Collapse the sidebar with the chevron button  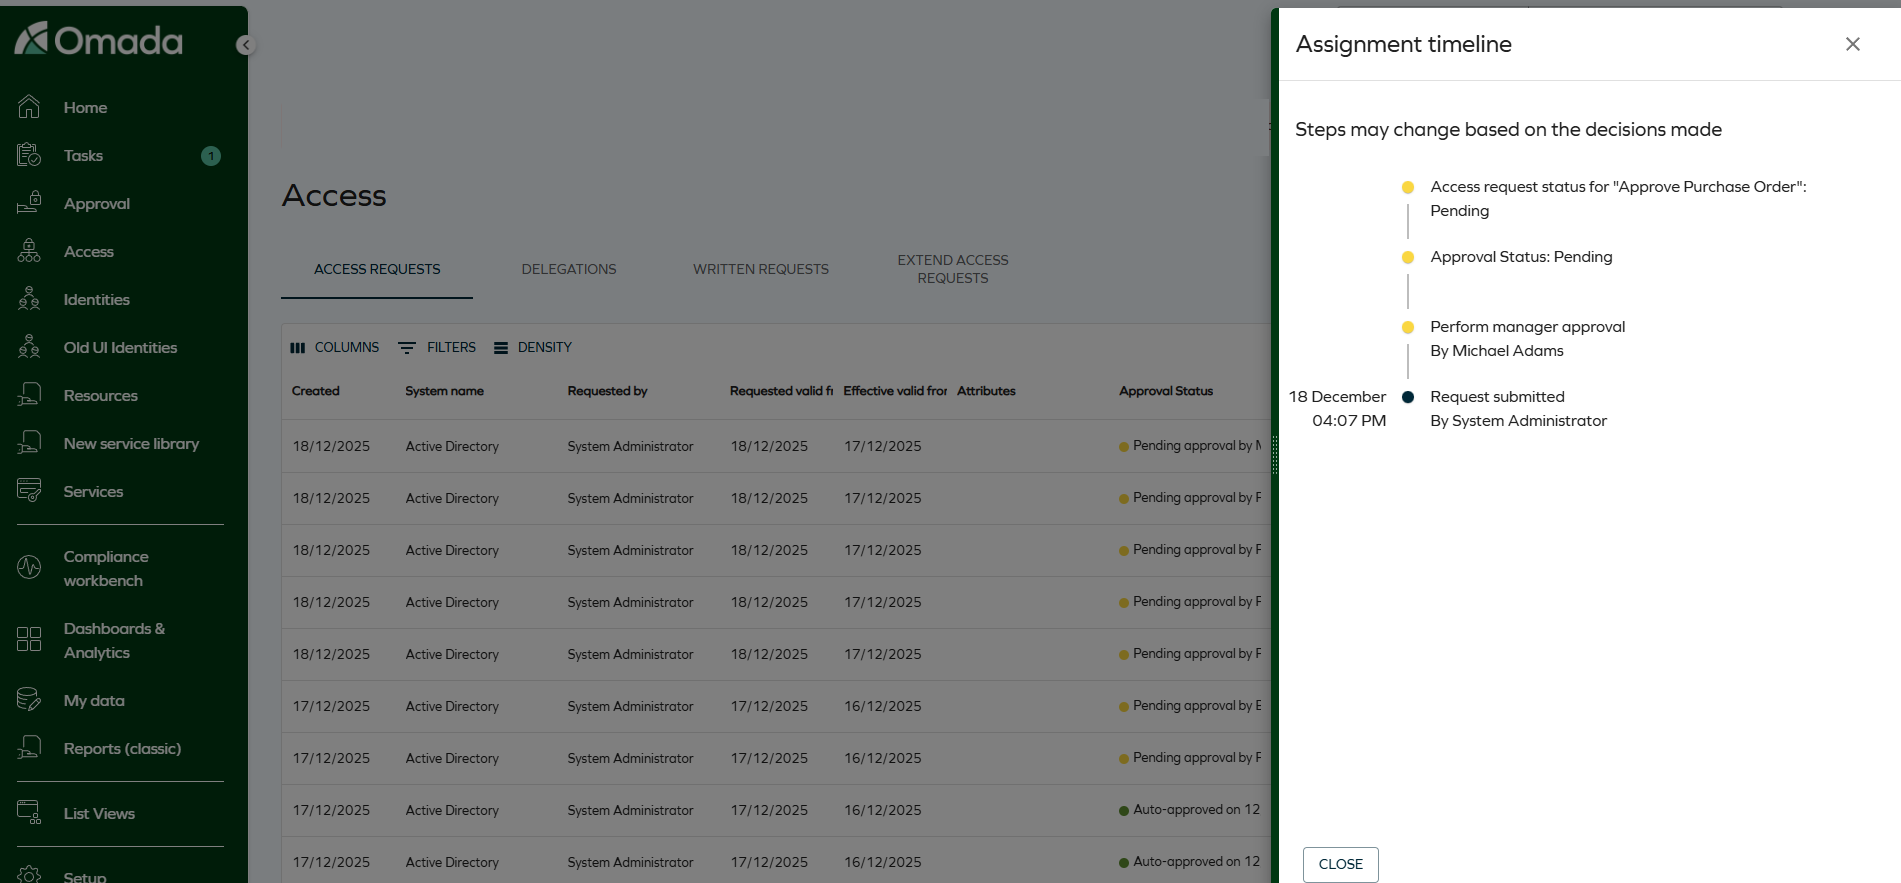(x=246, y=45)
